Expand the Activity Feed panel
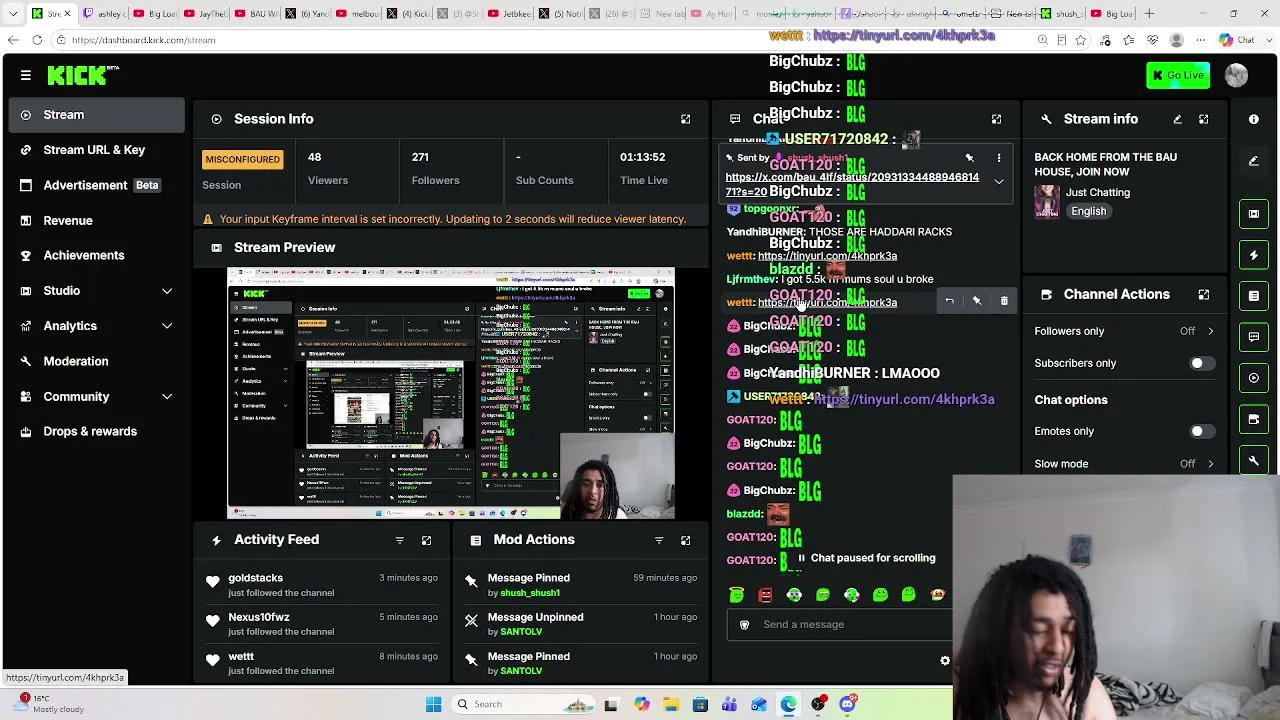The width and height of the screenshot is (1280, 720). coord(427,541)
